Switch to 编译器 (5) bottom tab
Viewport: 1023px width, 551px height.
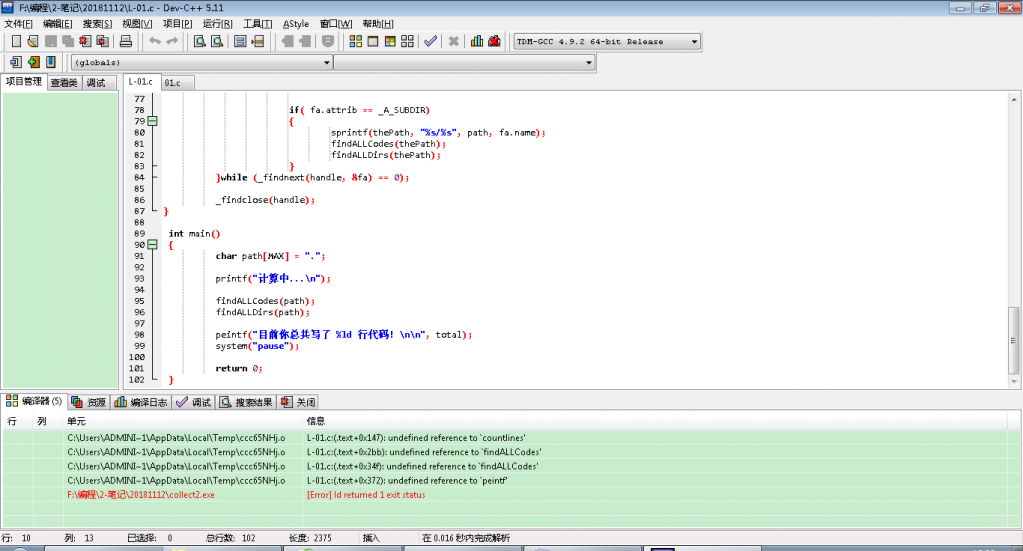click(34, 401)
